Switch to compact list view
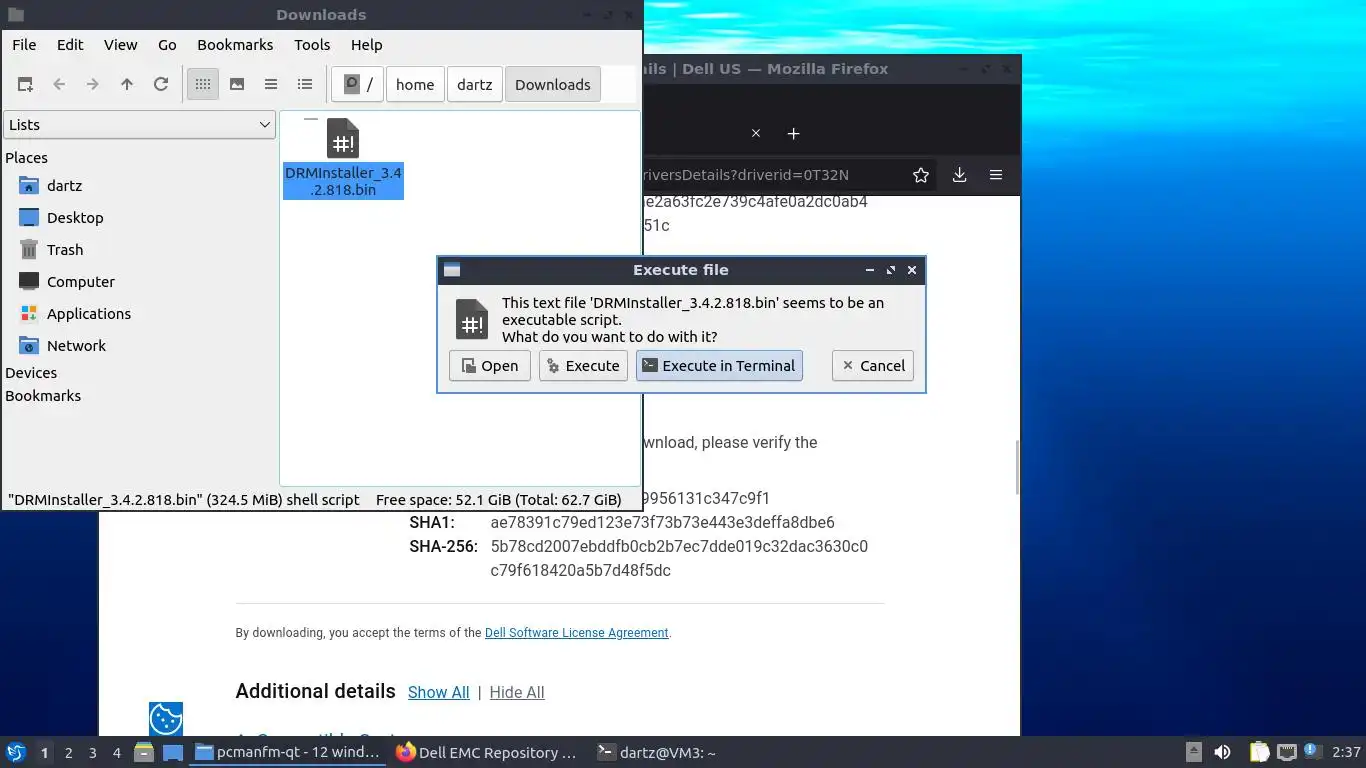The image size is (1366, 768). pyautogui.click(x=271, y=85)
